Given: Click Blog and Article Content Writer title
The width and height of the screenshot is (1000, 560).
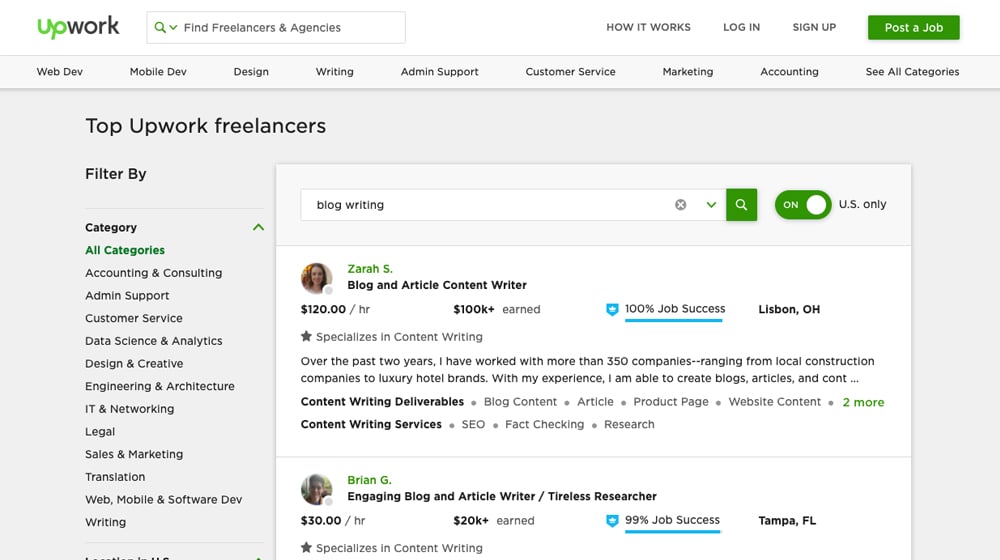Looking at the screenshot, I should click(x=437, y=285).
